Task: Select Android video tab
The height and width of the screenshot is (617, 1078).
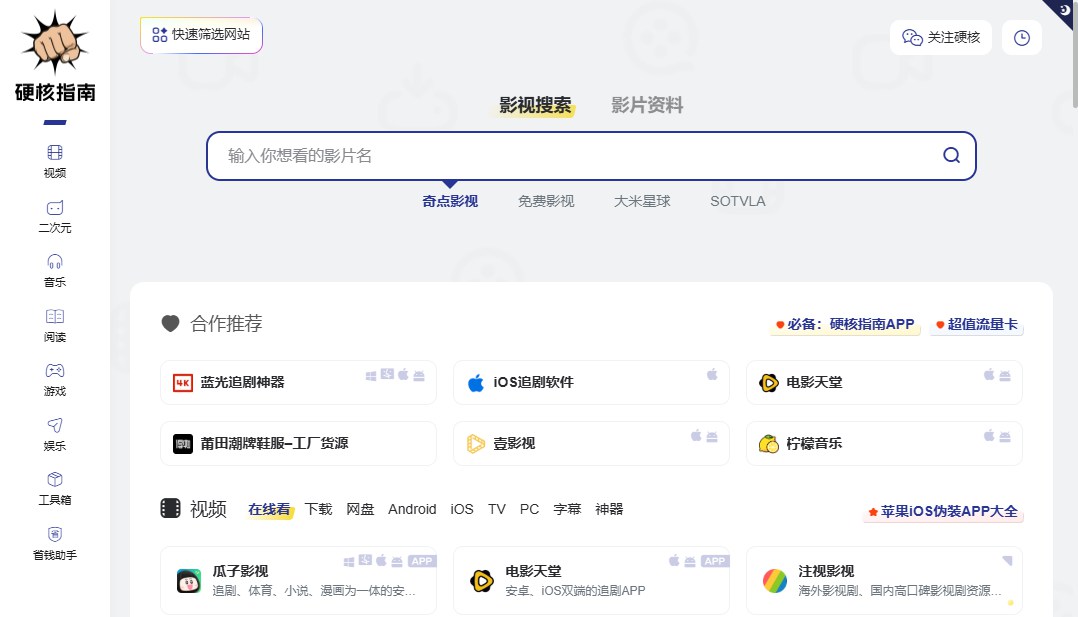Action: (412, 509)
